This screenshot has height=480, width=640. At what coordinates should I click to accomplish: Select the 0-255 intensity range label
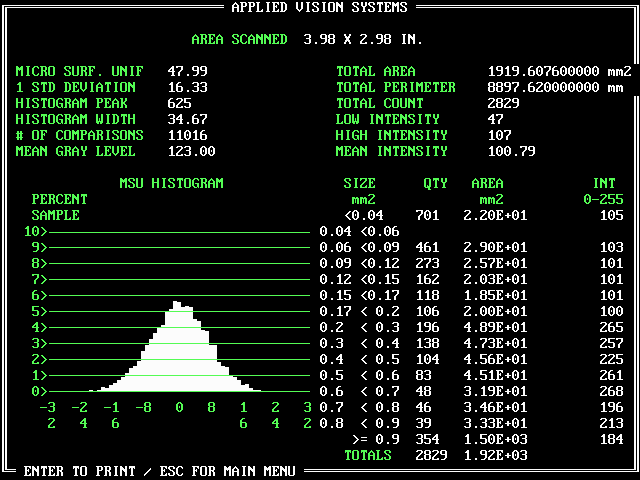point(604,199)
